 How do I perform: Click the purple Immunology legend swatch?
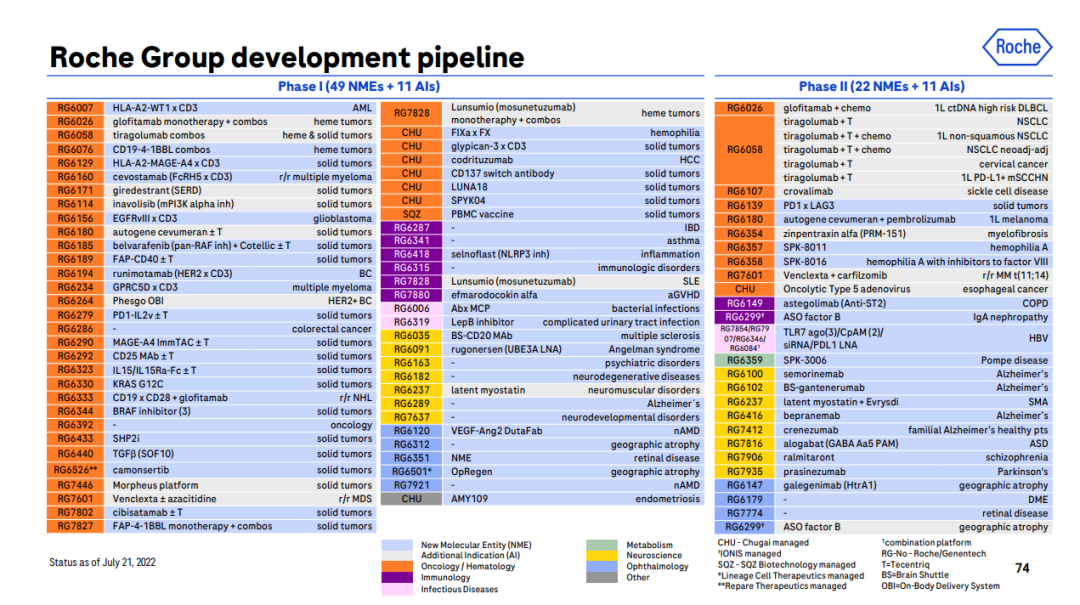click(397, 577)
